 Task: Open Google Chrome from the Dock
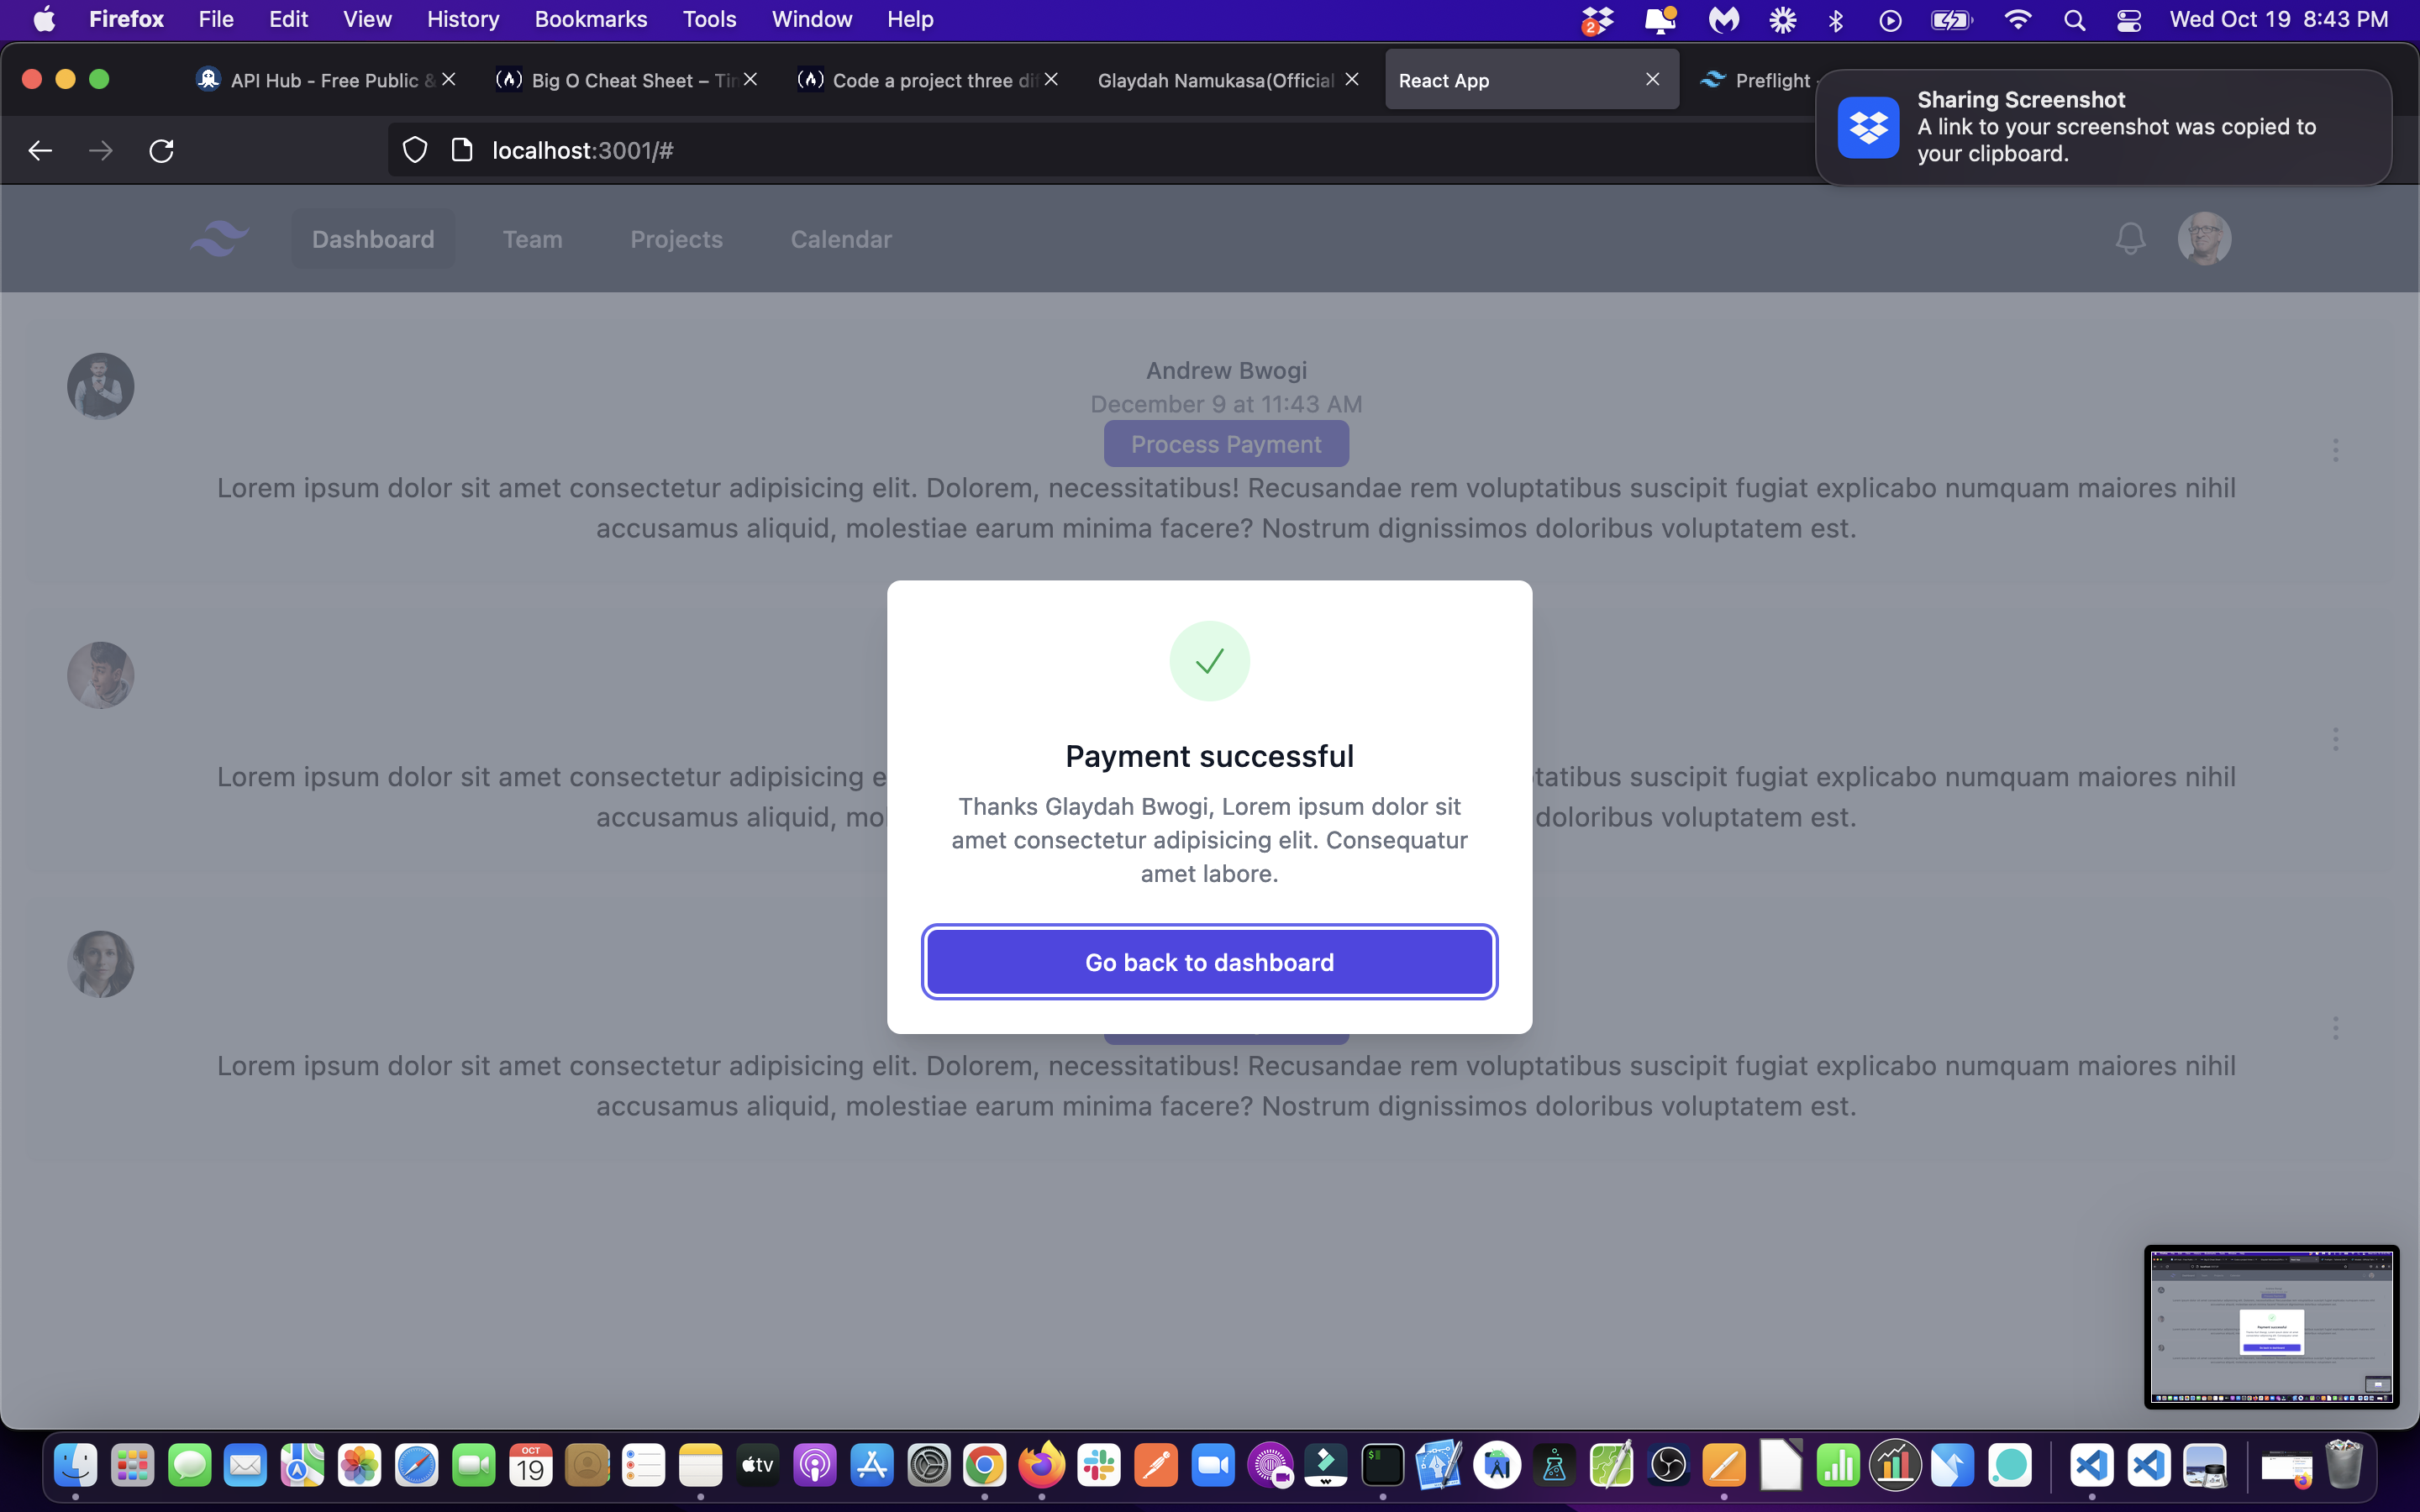click(x=984, y=1466)
